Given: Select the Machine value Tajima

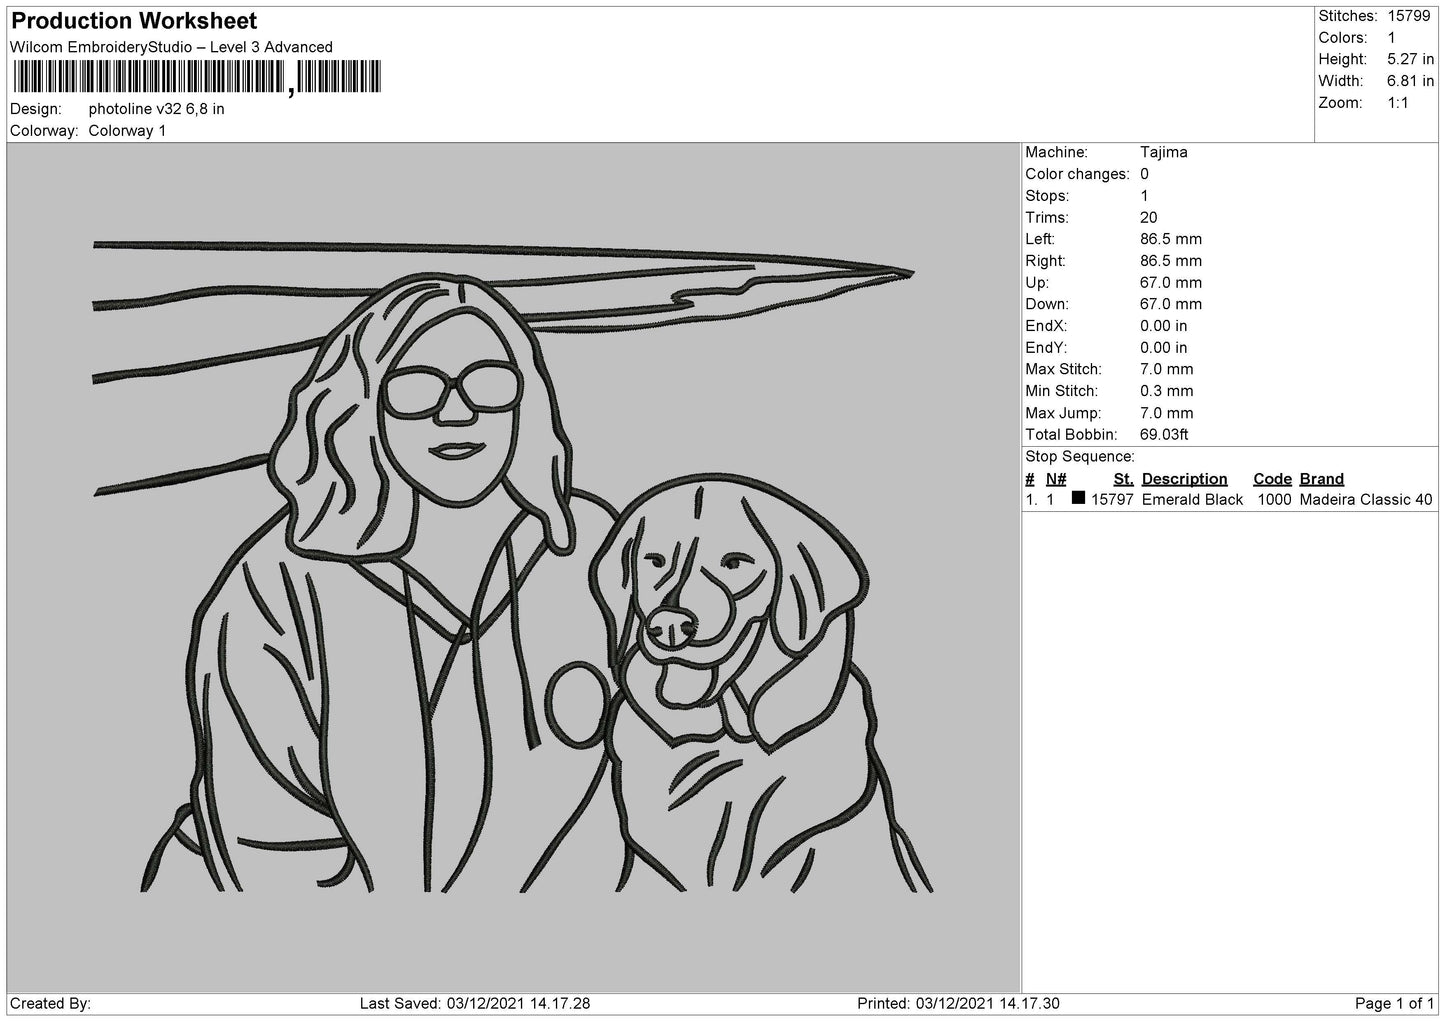Looking at the screenshot, I should 1164,153.
